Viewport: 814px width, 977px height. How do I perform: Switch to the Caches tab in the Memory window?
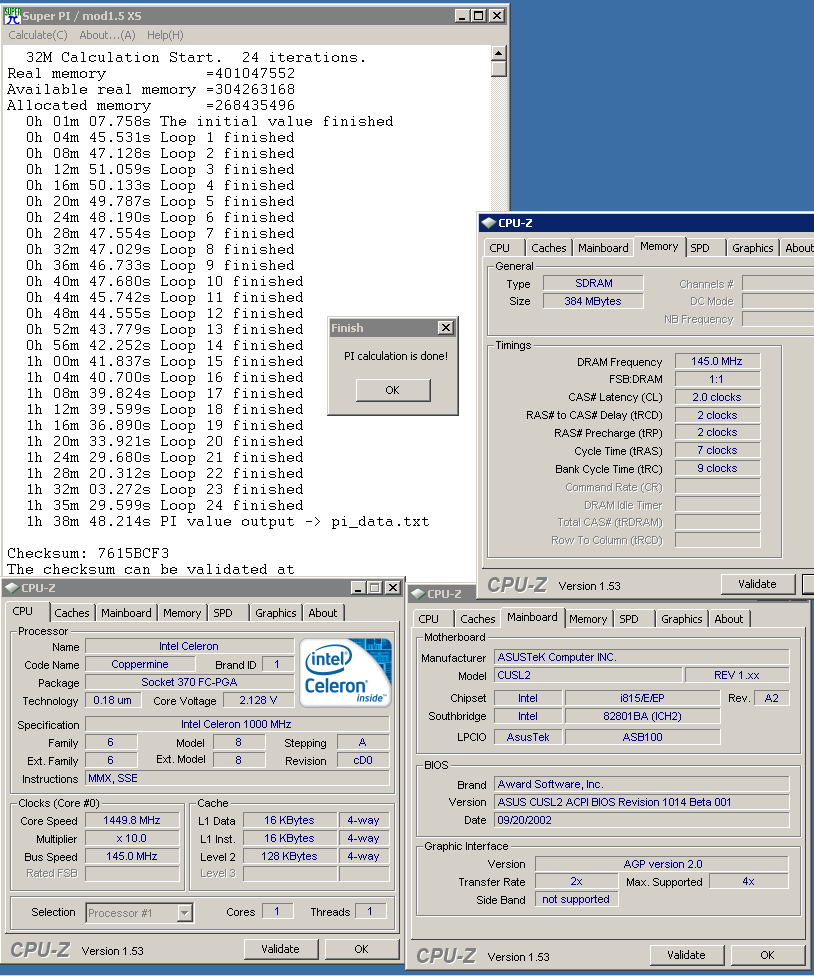549,248
